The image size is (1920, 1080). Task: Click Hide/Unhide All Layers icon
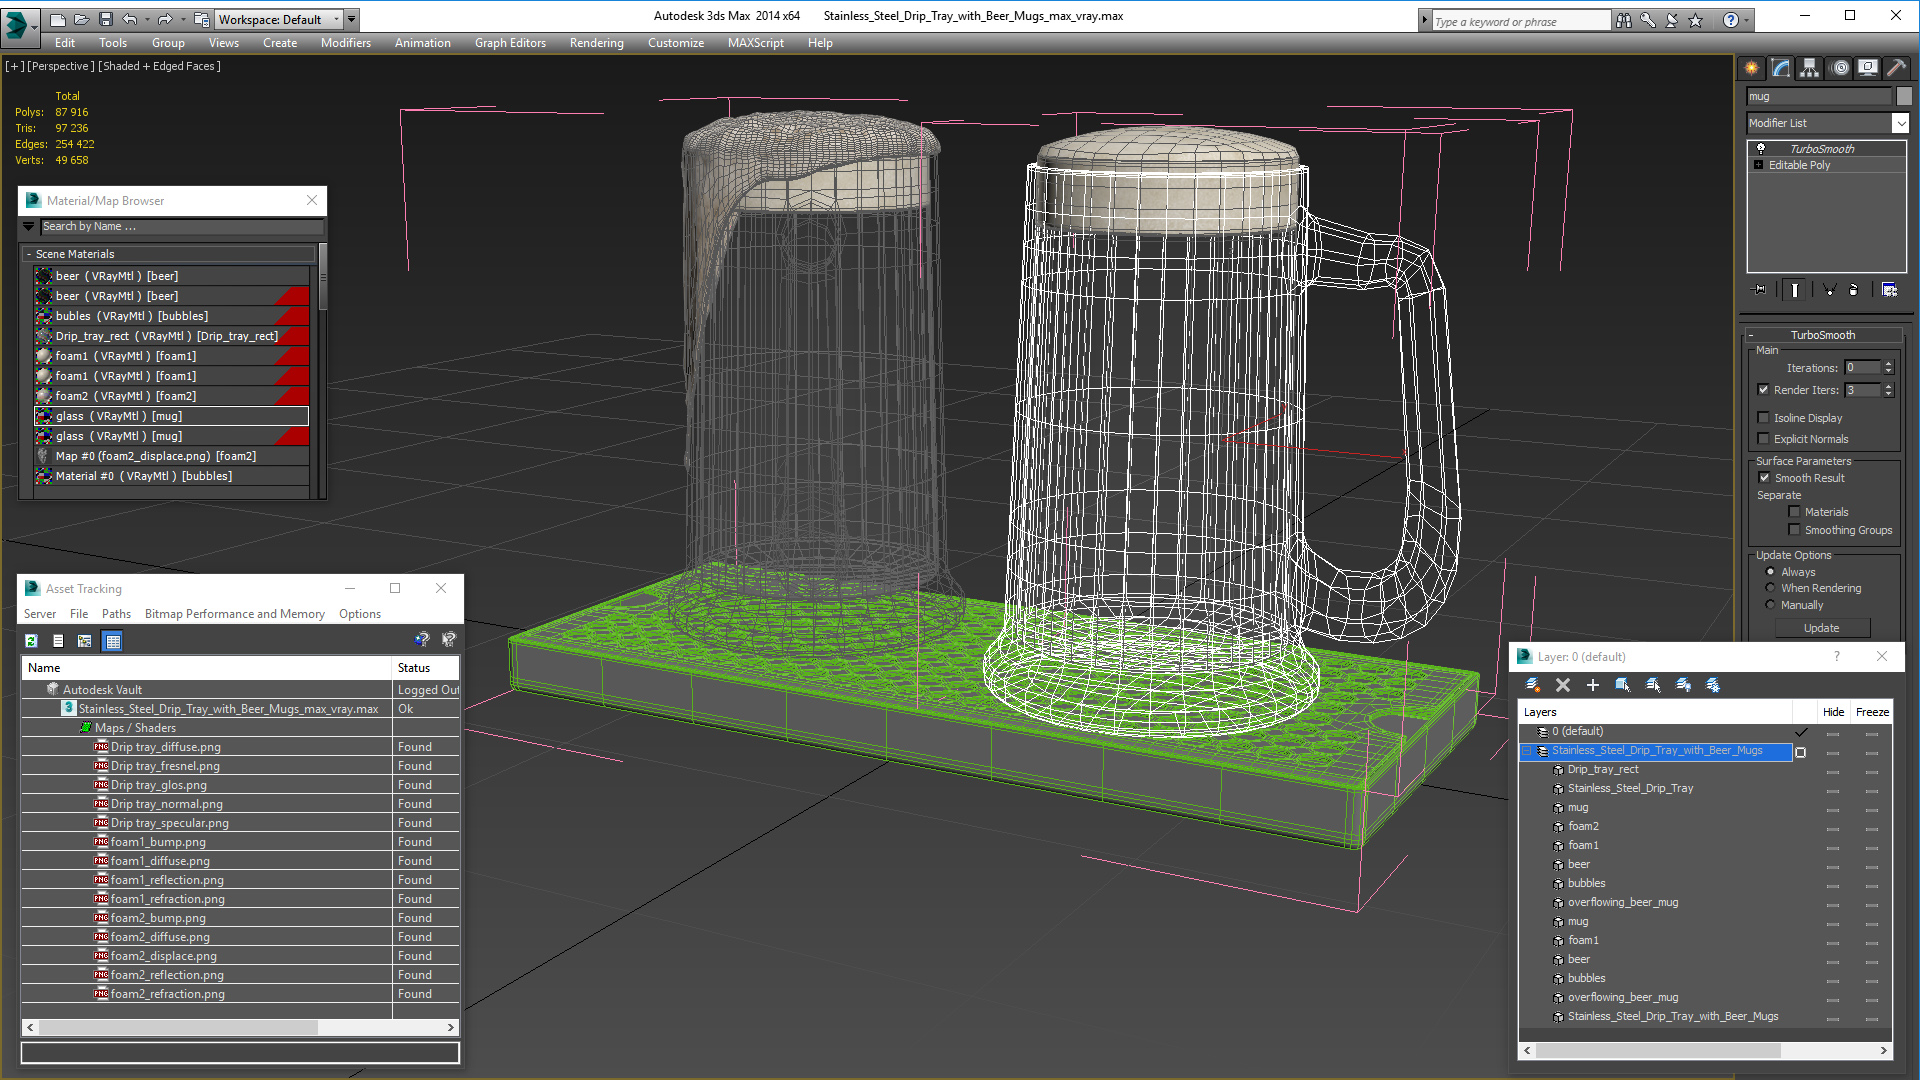pos(1683,685)
